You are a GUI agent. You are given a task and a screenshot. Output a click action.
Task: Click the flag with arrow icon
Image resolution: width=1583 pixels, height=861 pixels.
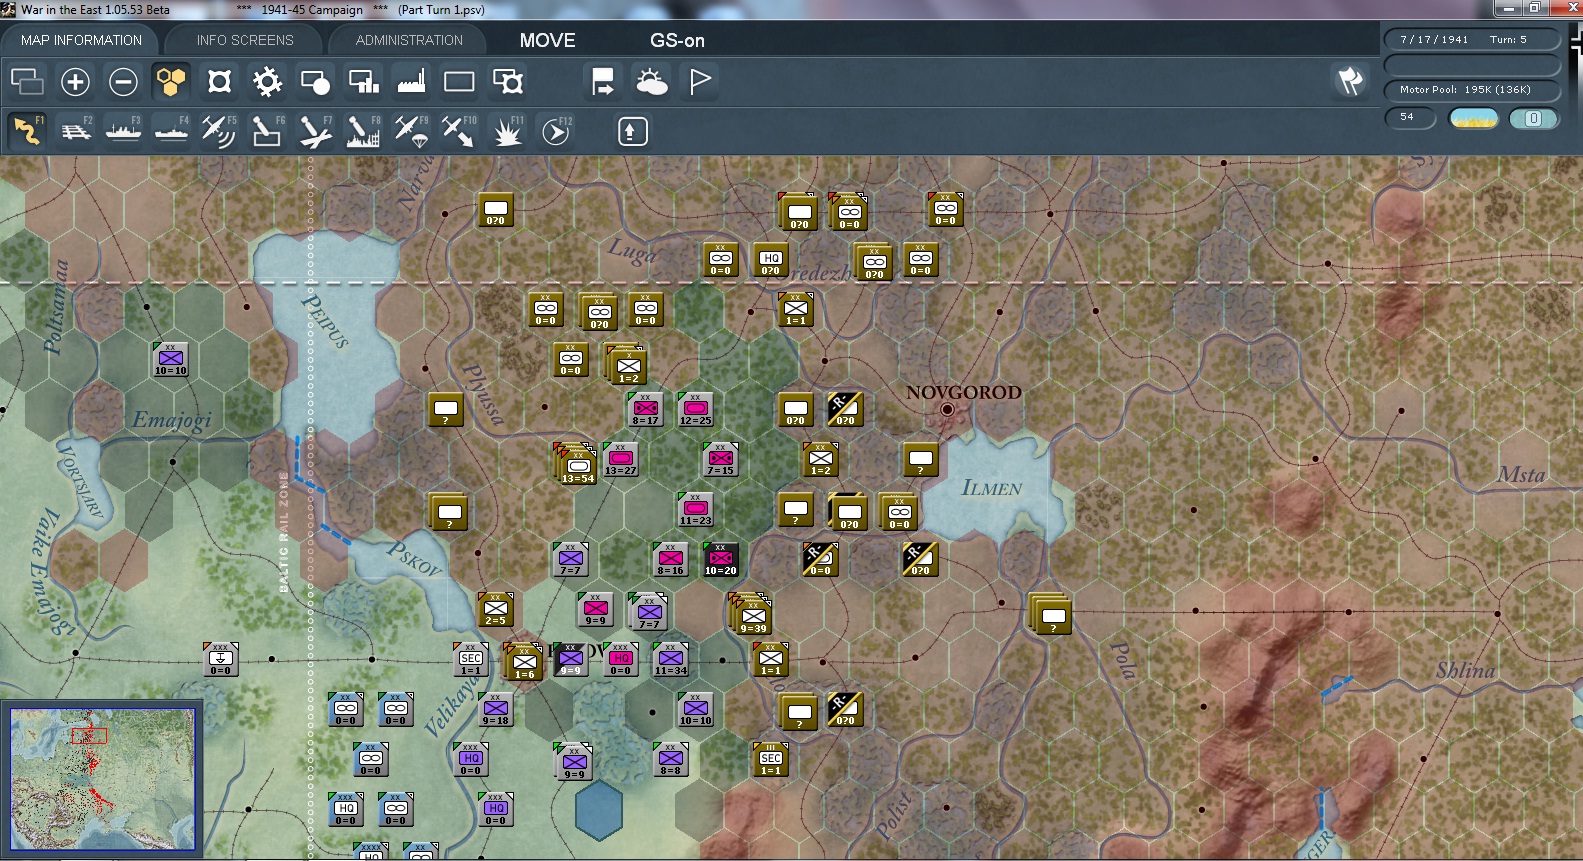pyautogui.click(x=603, y=81)
